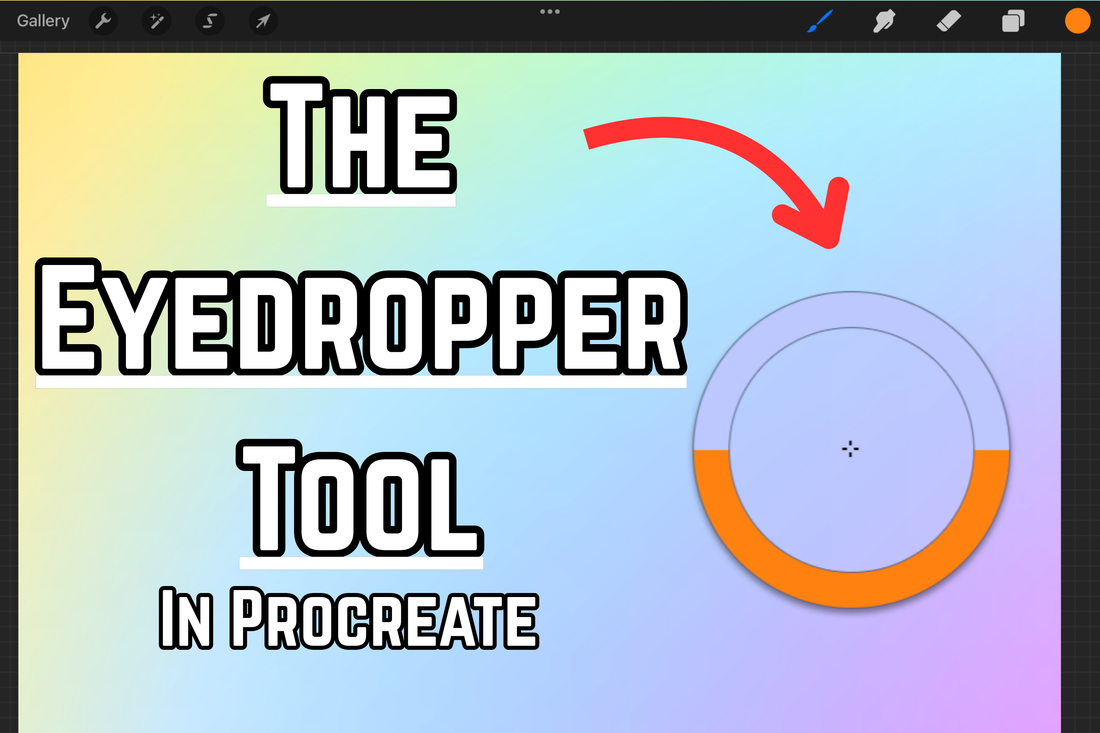This screenshot has width=1100, height=733.
Task: Open the Adjustments magic wand menu
Action: click(157, 21)
